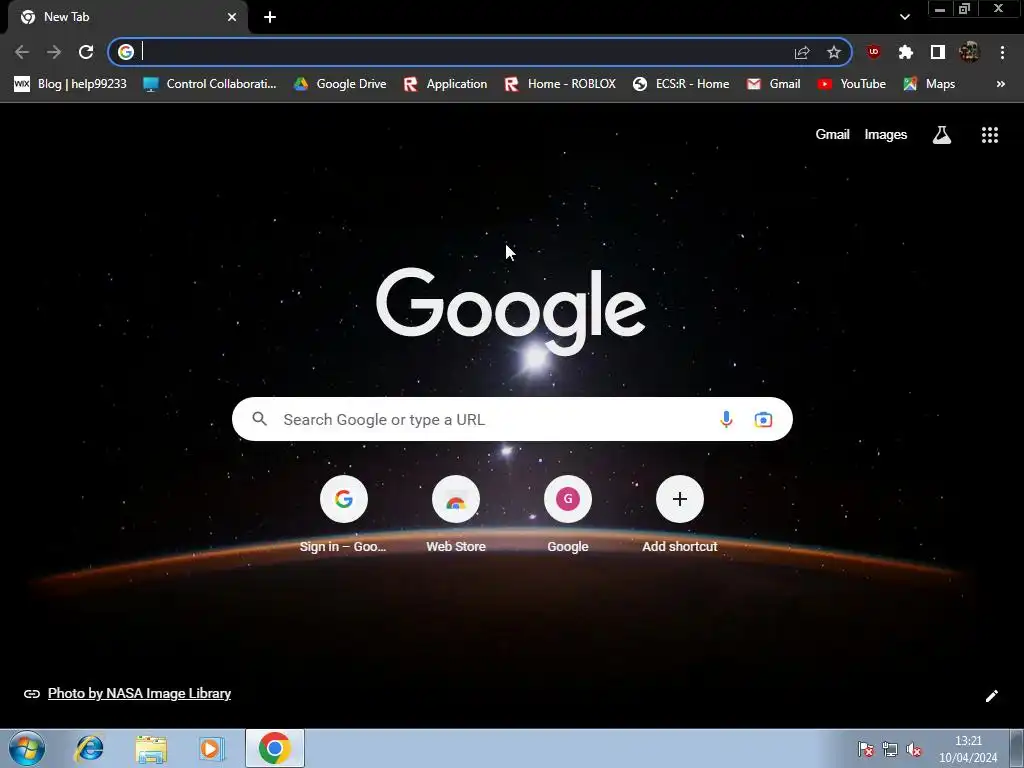Bookmark this tab with the star icon
Viewport: 1024px width, 768px height.
[833, 52]
